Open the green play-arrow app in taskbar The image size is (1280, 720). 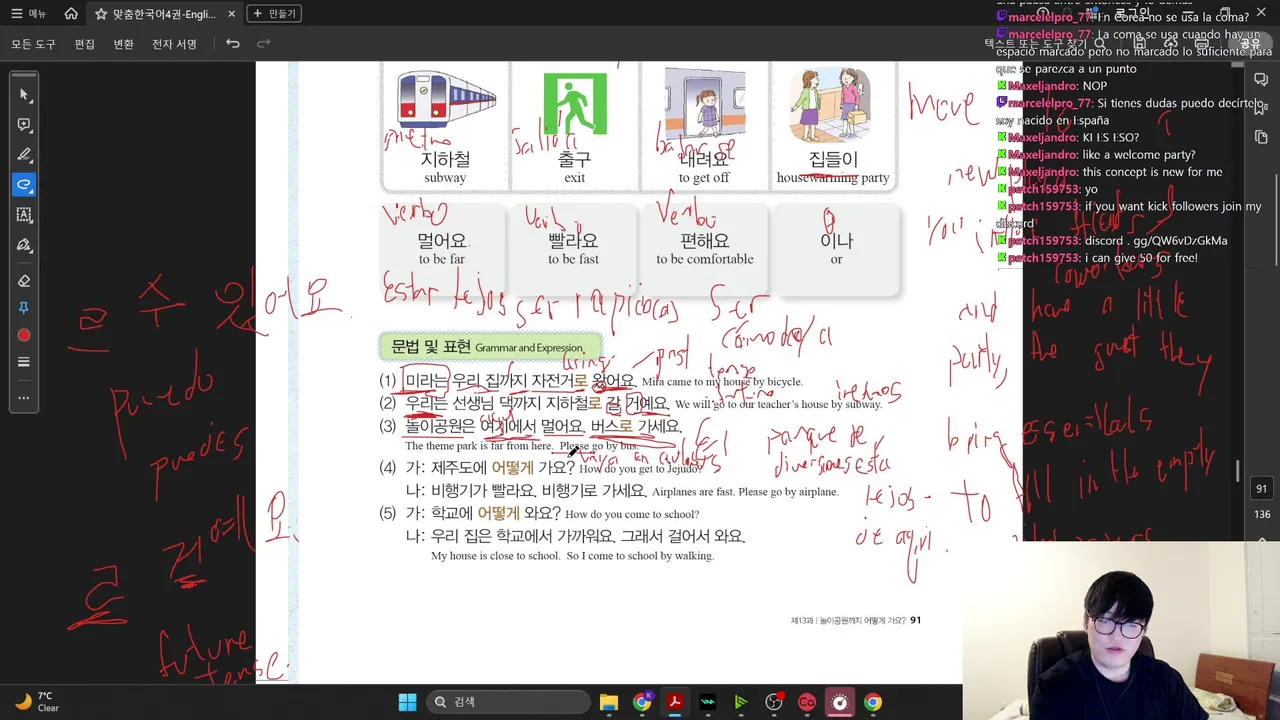pos(741,702)
